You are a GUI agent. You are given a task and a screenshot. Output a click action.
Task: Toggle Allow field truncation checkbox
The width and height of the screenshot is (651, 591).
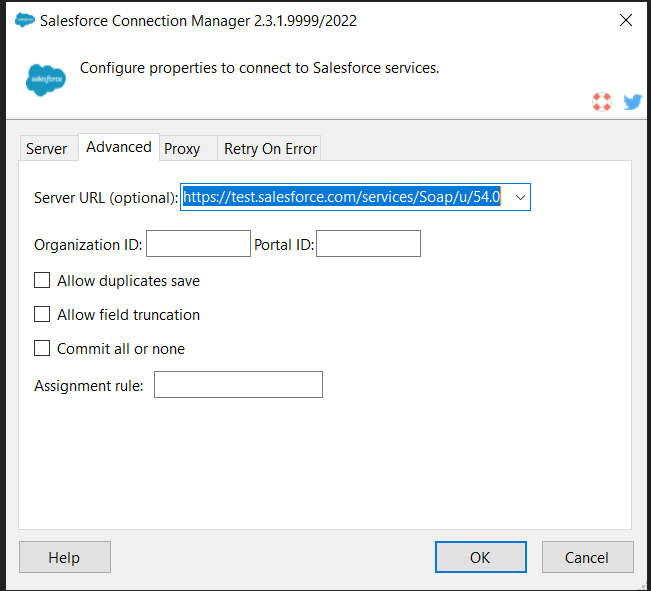(42, 314)
